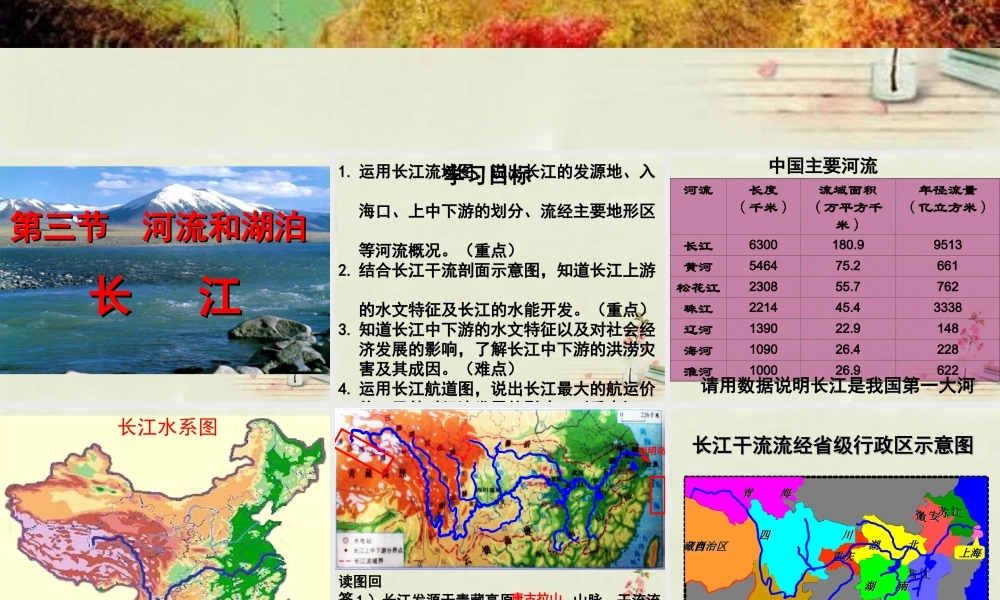Open the 中国主要河流 table slide
Screen dimensions: 1000x600
[835, 279]
